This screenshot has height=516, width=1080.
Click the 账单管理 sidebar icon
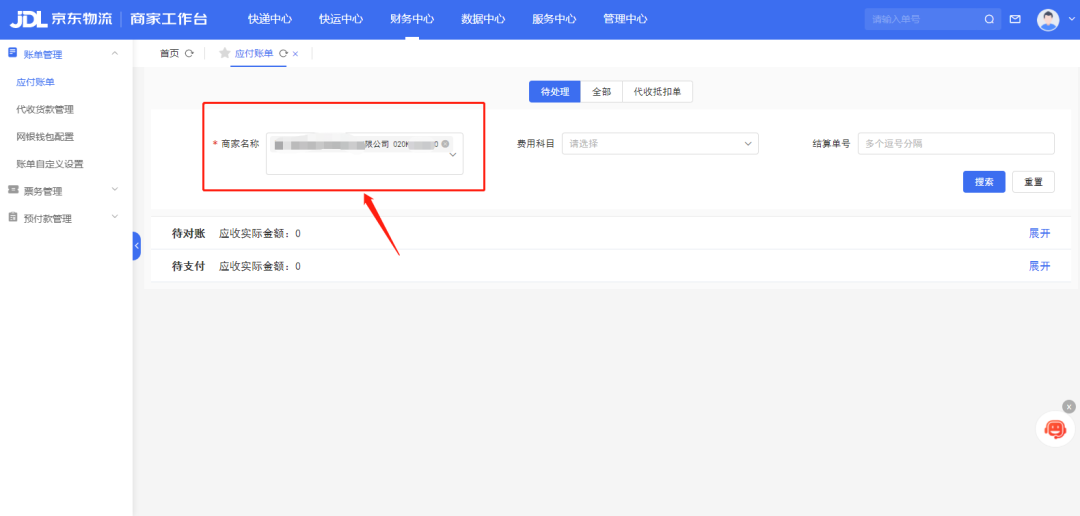(12, 53)
